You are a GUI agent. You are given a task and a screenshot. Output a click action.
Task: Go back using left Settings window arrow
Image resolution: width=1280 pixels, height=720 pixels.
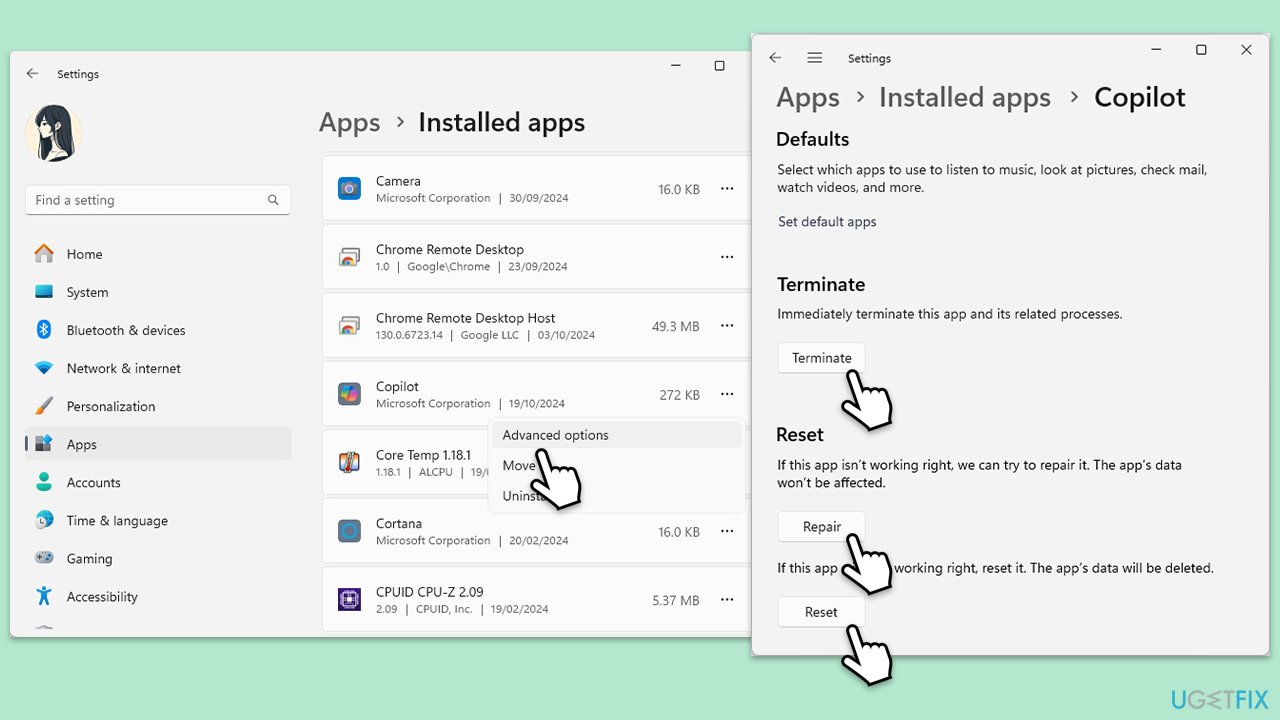tap(32, 74)
